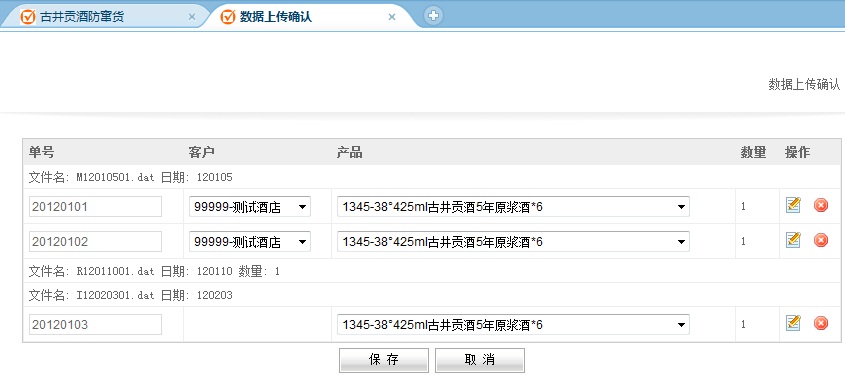
Task: Focus the order number field 20120102
Action: pos(95,242)
